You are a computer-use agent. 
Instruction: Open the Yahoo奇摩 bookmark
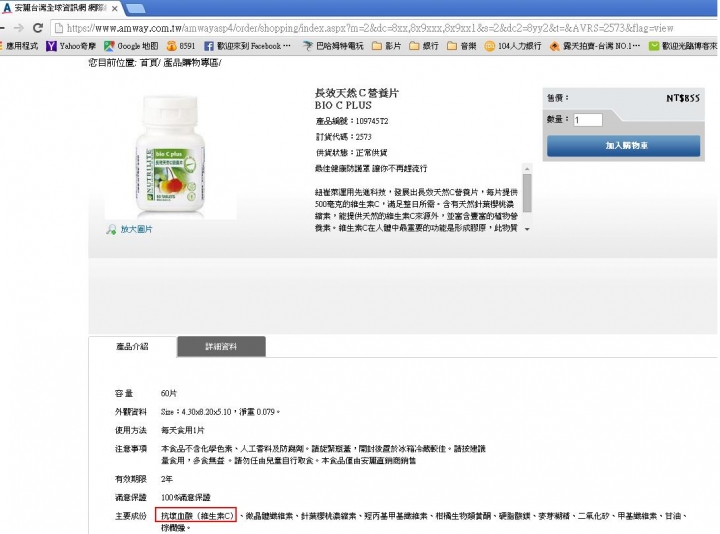71,46
